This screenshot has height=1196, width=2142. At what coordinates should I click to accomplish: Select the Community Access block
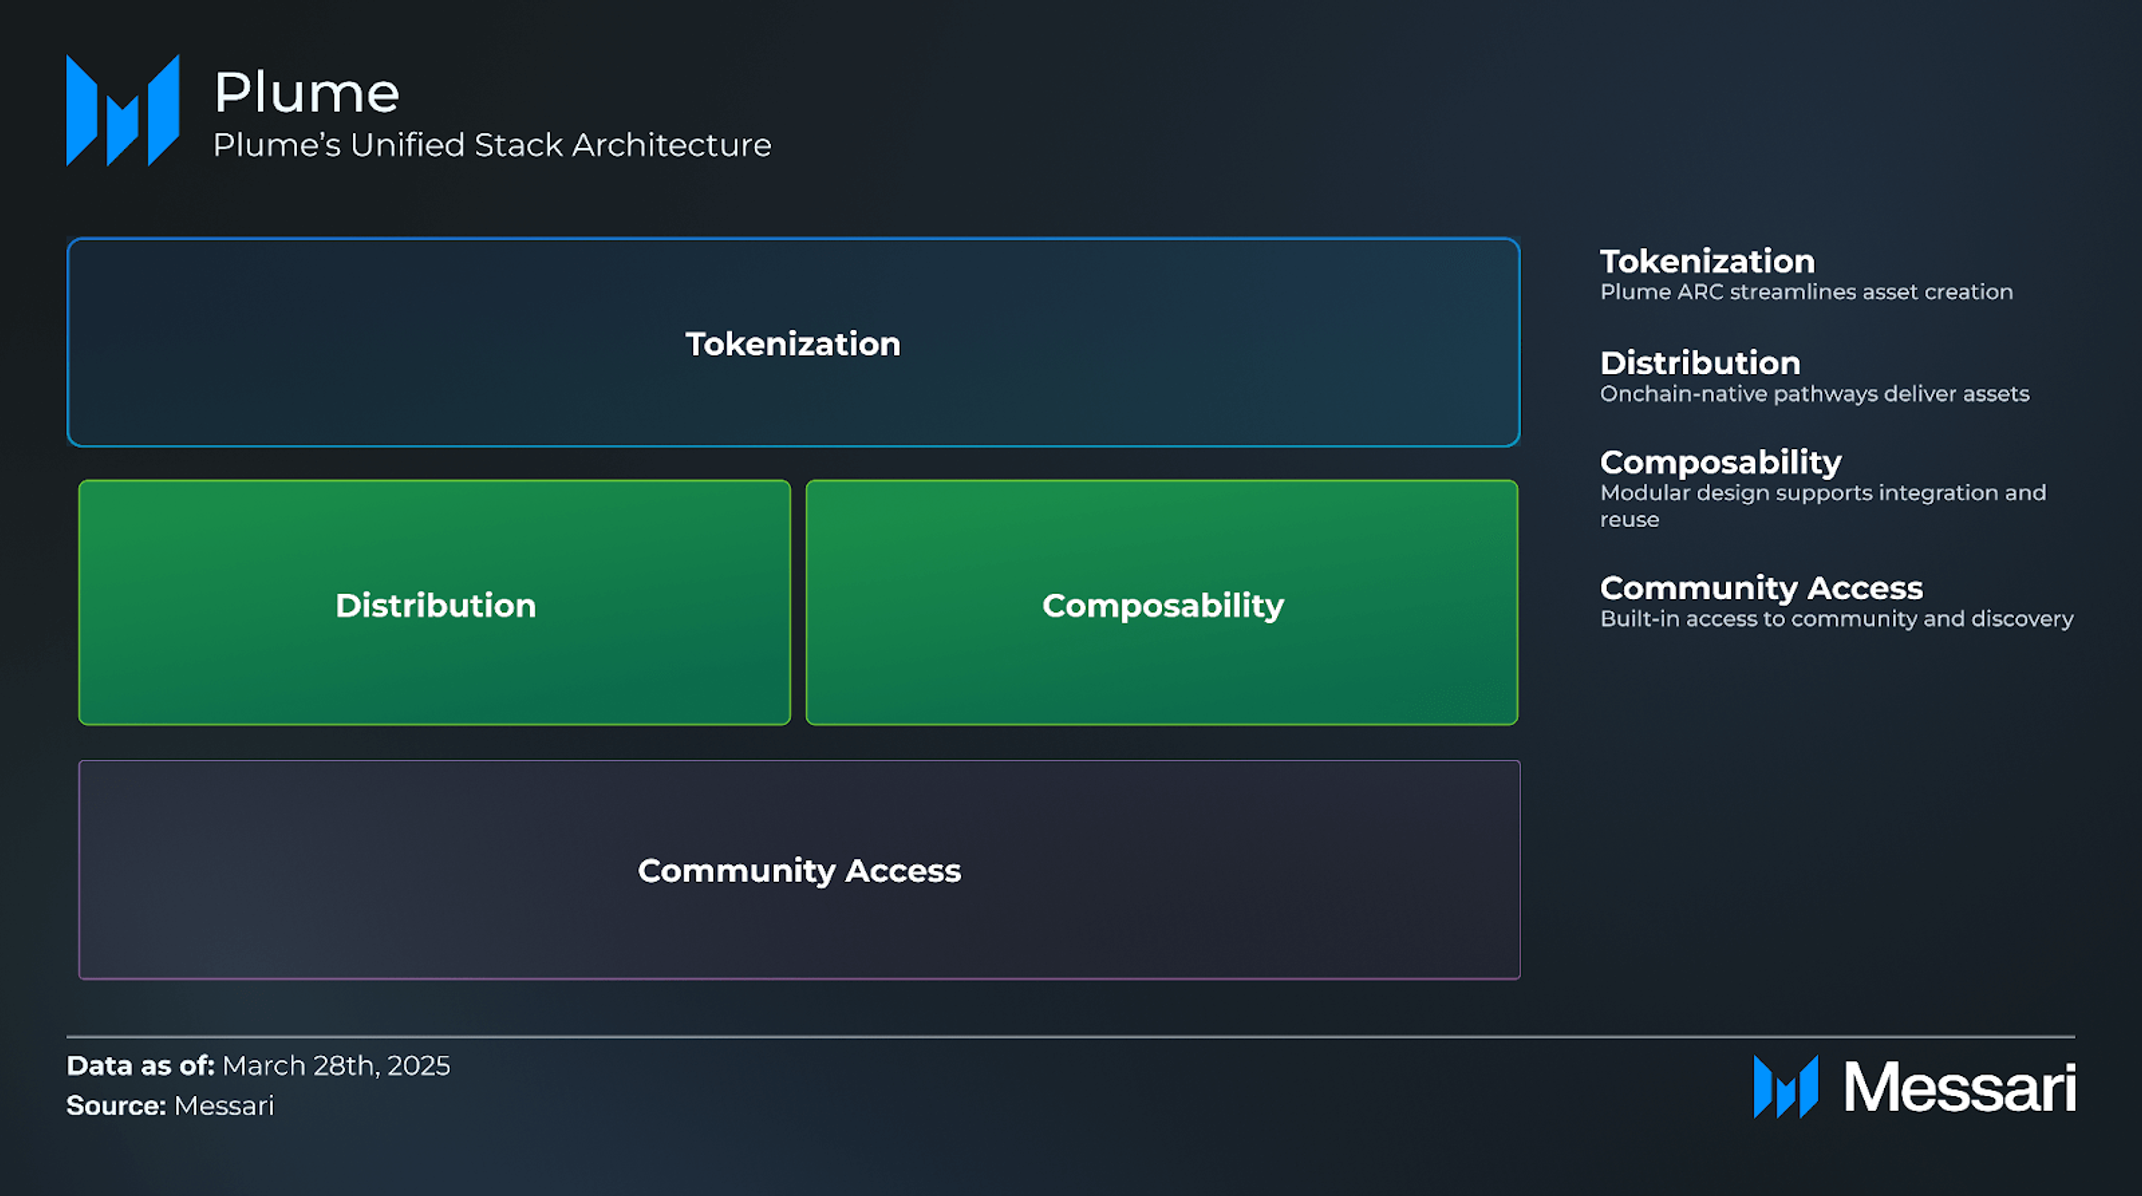click(x=799, y=870)
